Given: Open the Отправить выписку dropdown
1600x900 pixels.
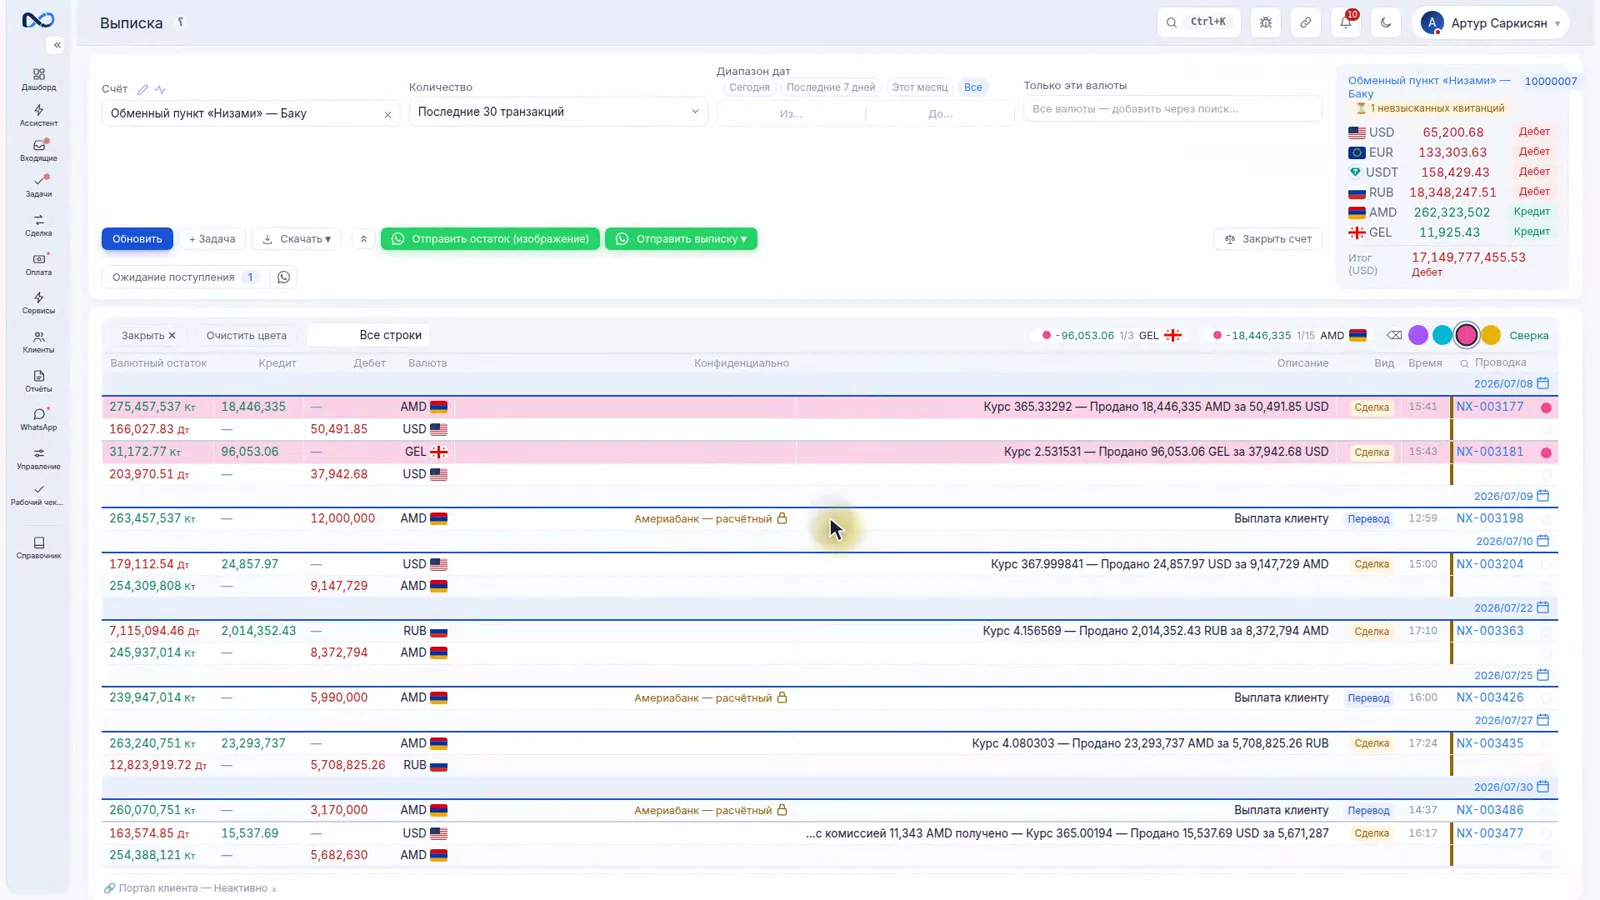Looking at the screenshot, I should click(x=681, y=239).
